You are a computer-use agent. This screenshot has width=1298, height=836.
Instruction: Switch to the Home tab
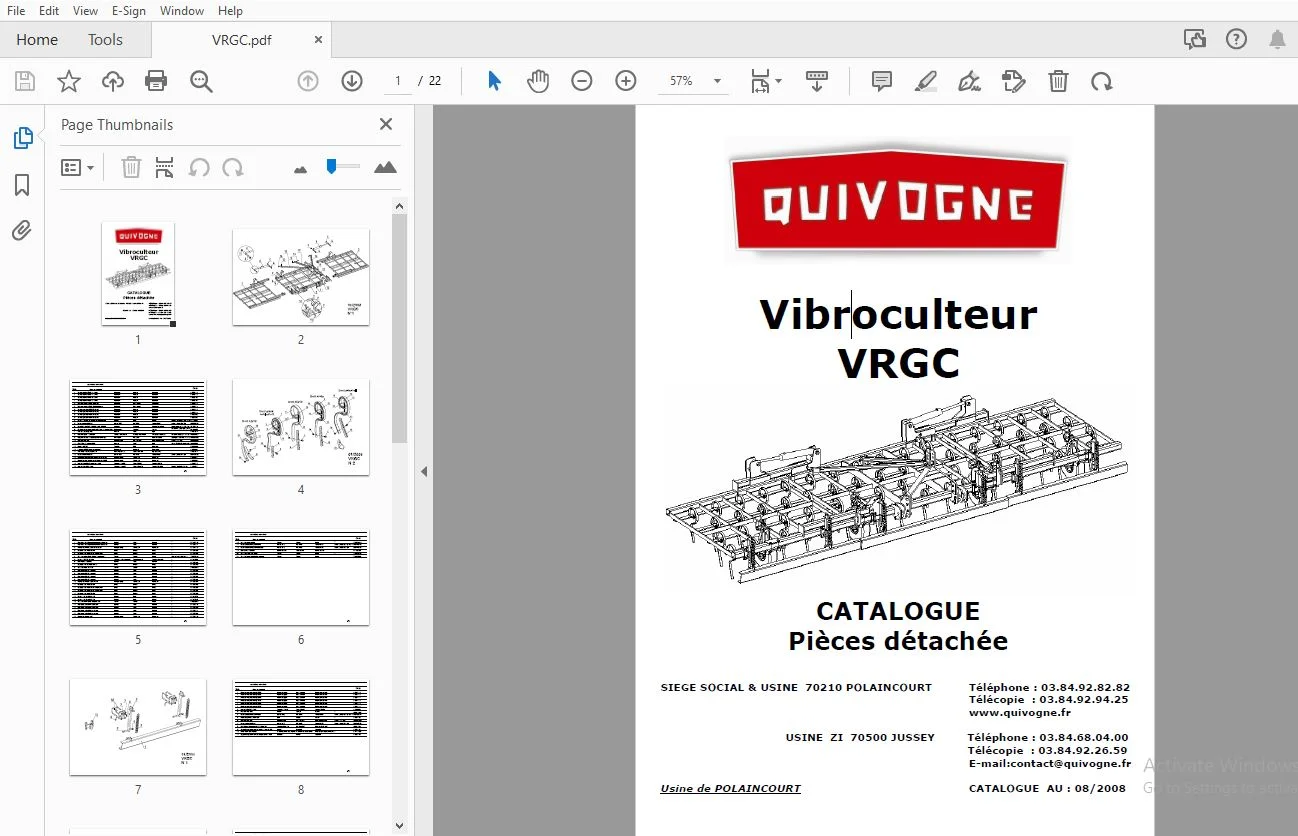(37, 40)
